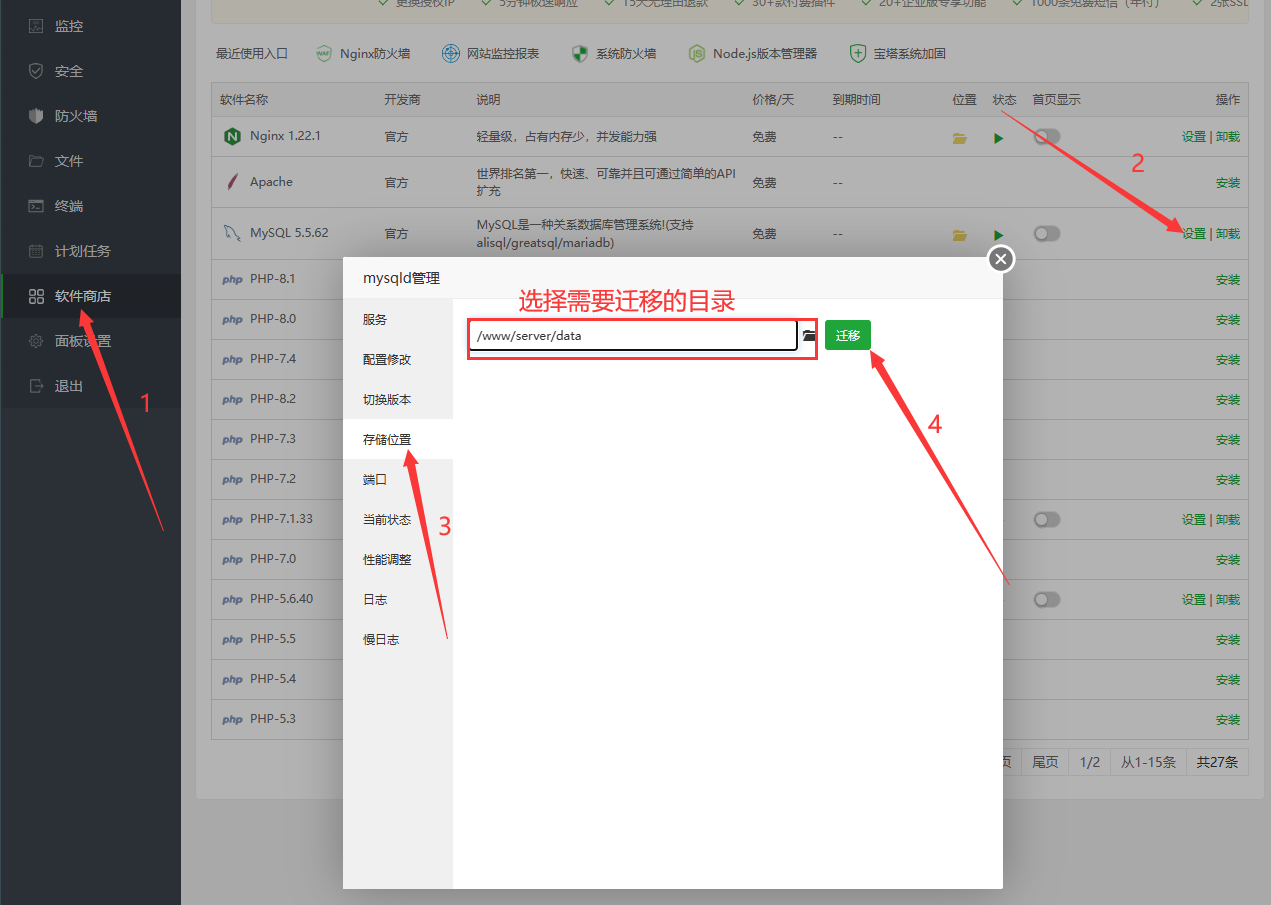Viewport: 1271px width, 905px height.
Task: Open 系统防火墙 shortcut
Action: 613,54
